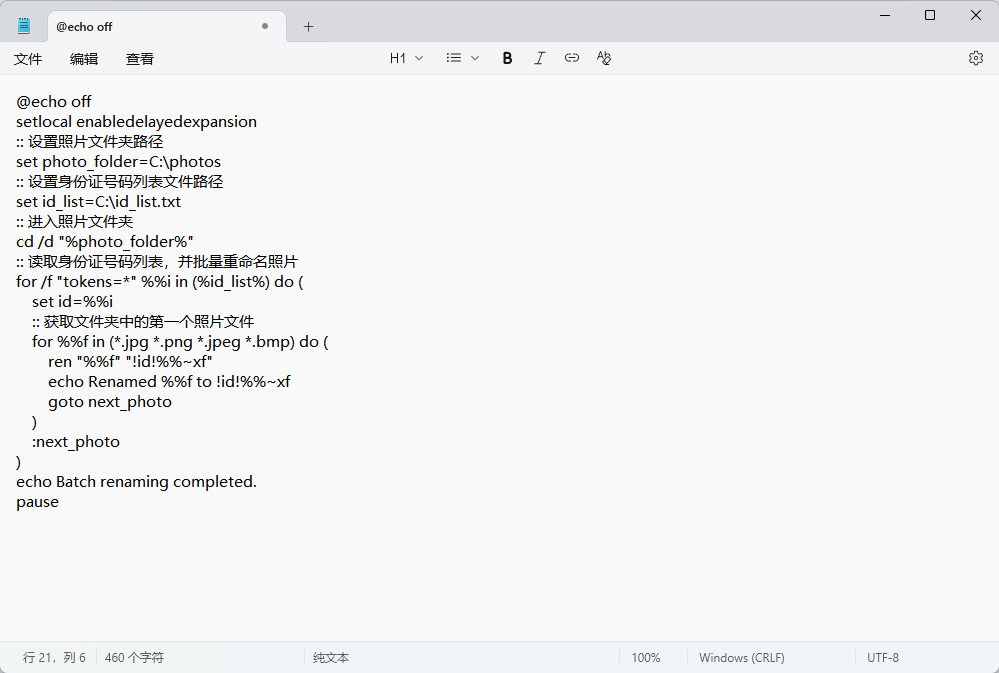Click the '纯文本' format indicator
999x673 pixels.
331,657
